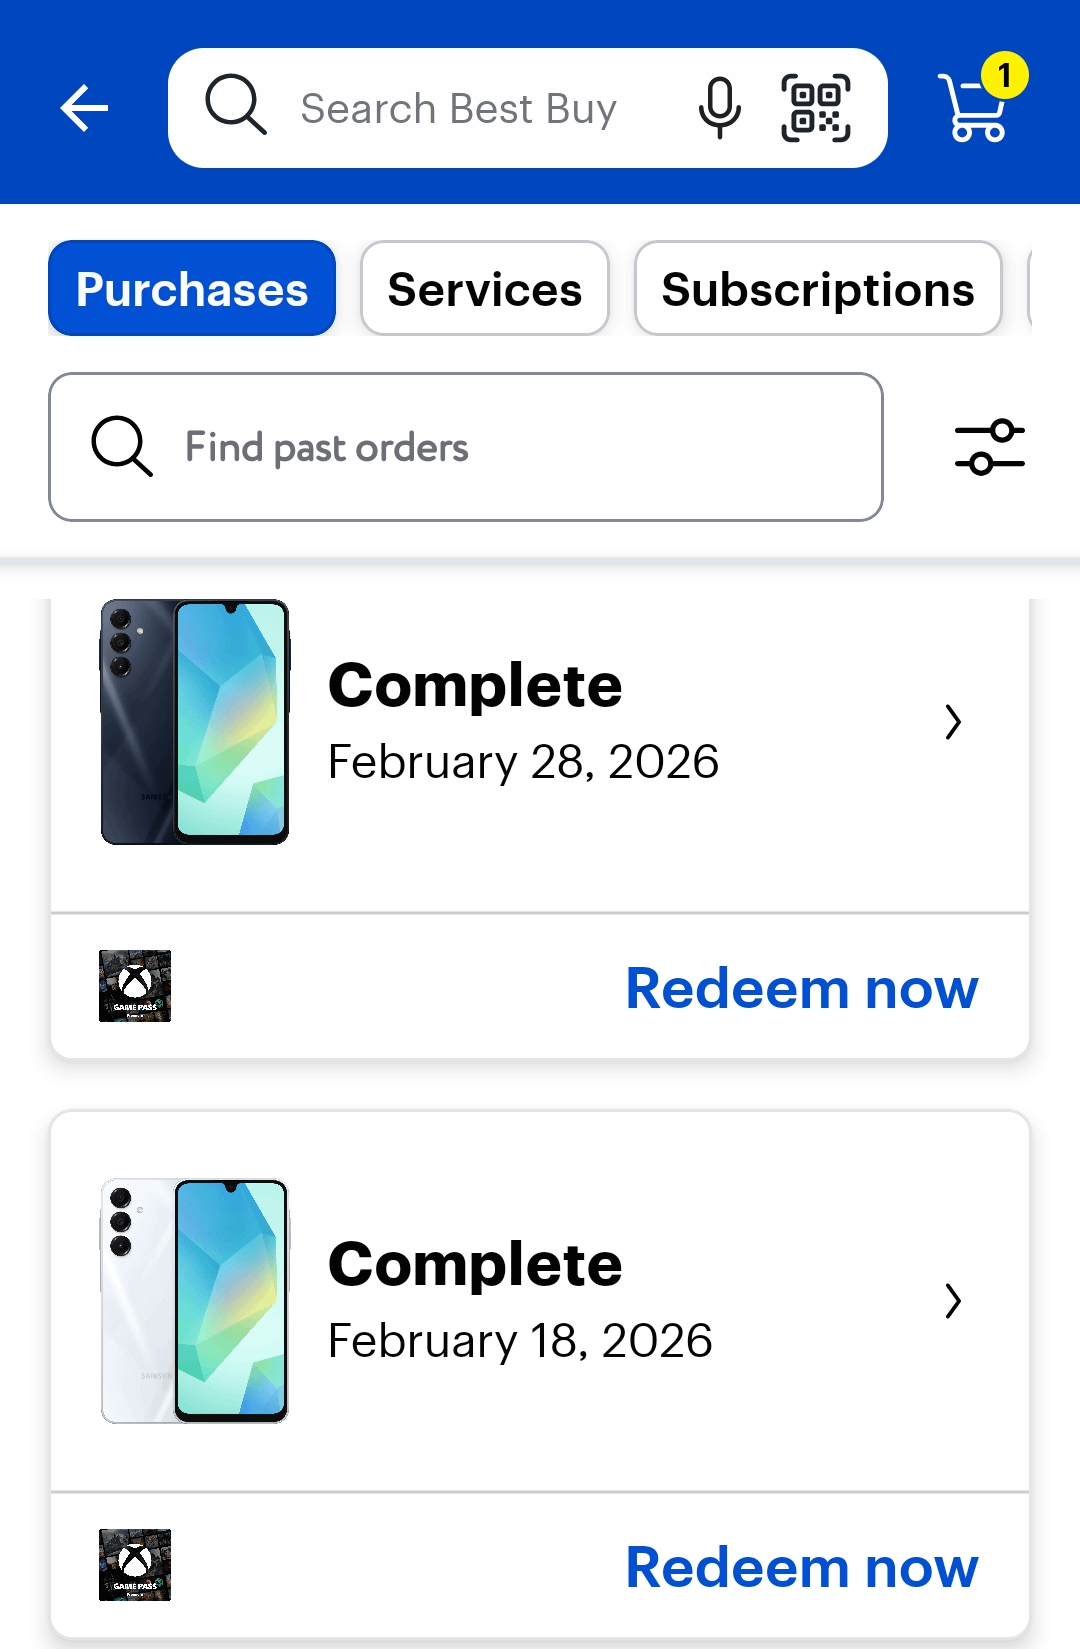Open the QR code scanner
Screen dimensions: 1080x1649
point(815,108)
